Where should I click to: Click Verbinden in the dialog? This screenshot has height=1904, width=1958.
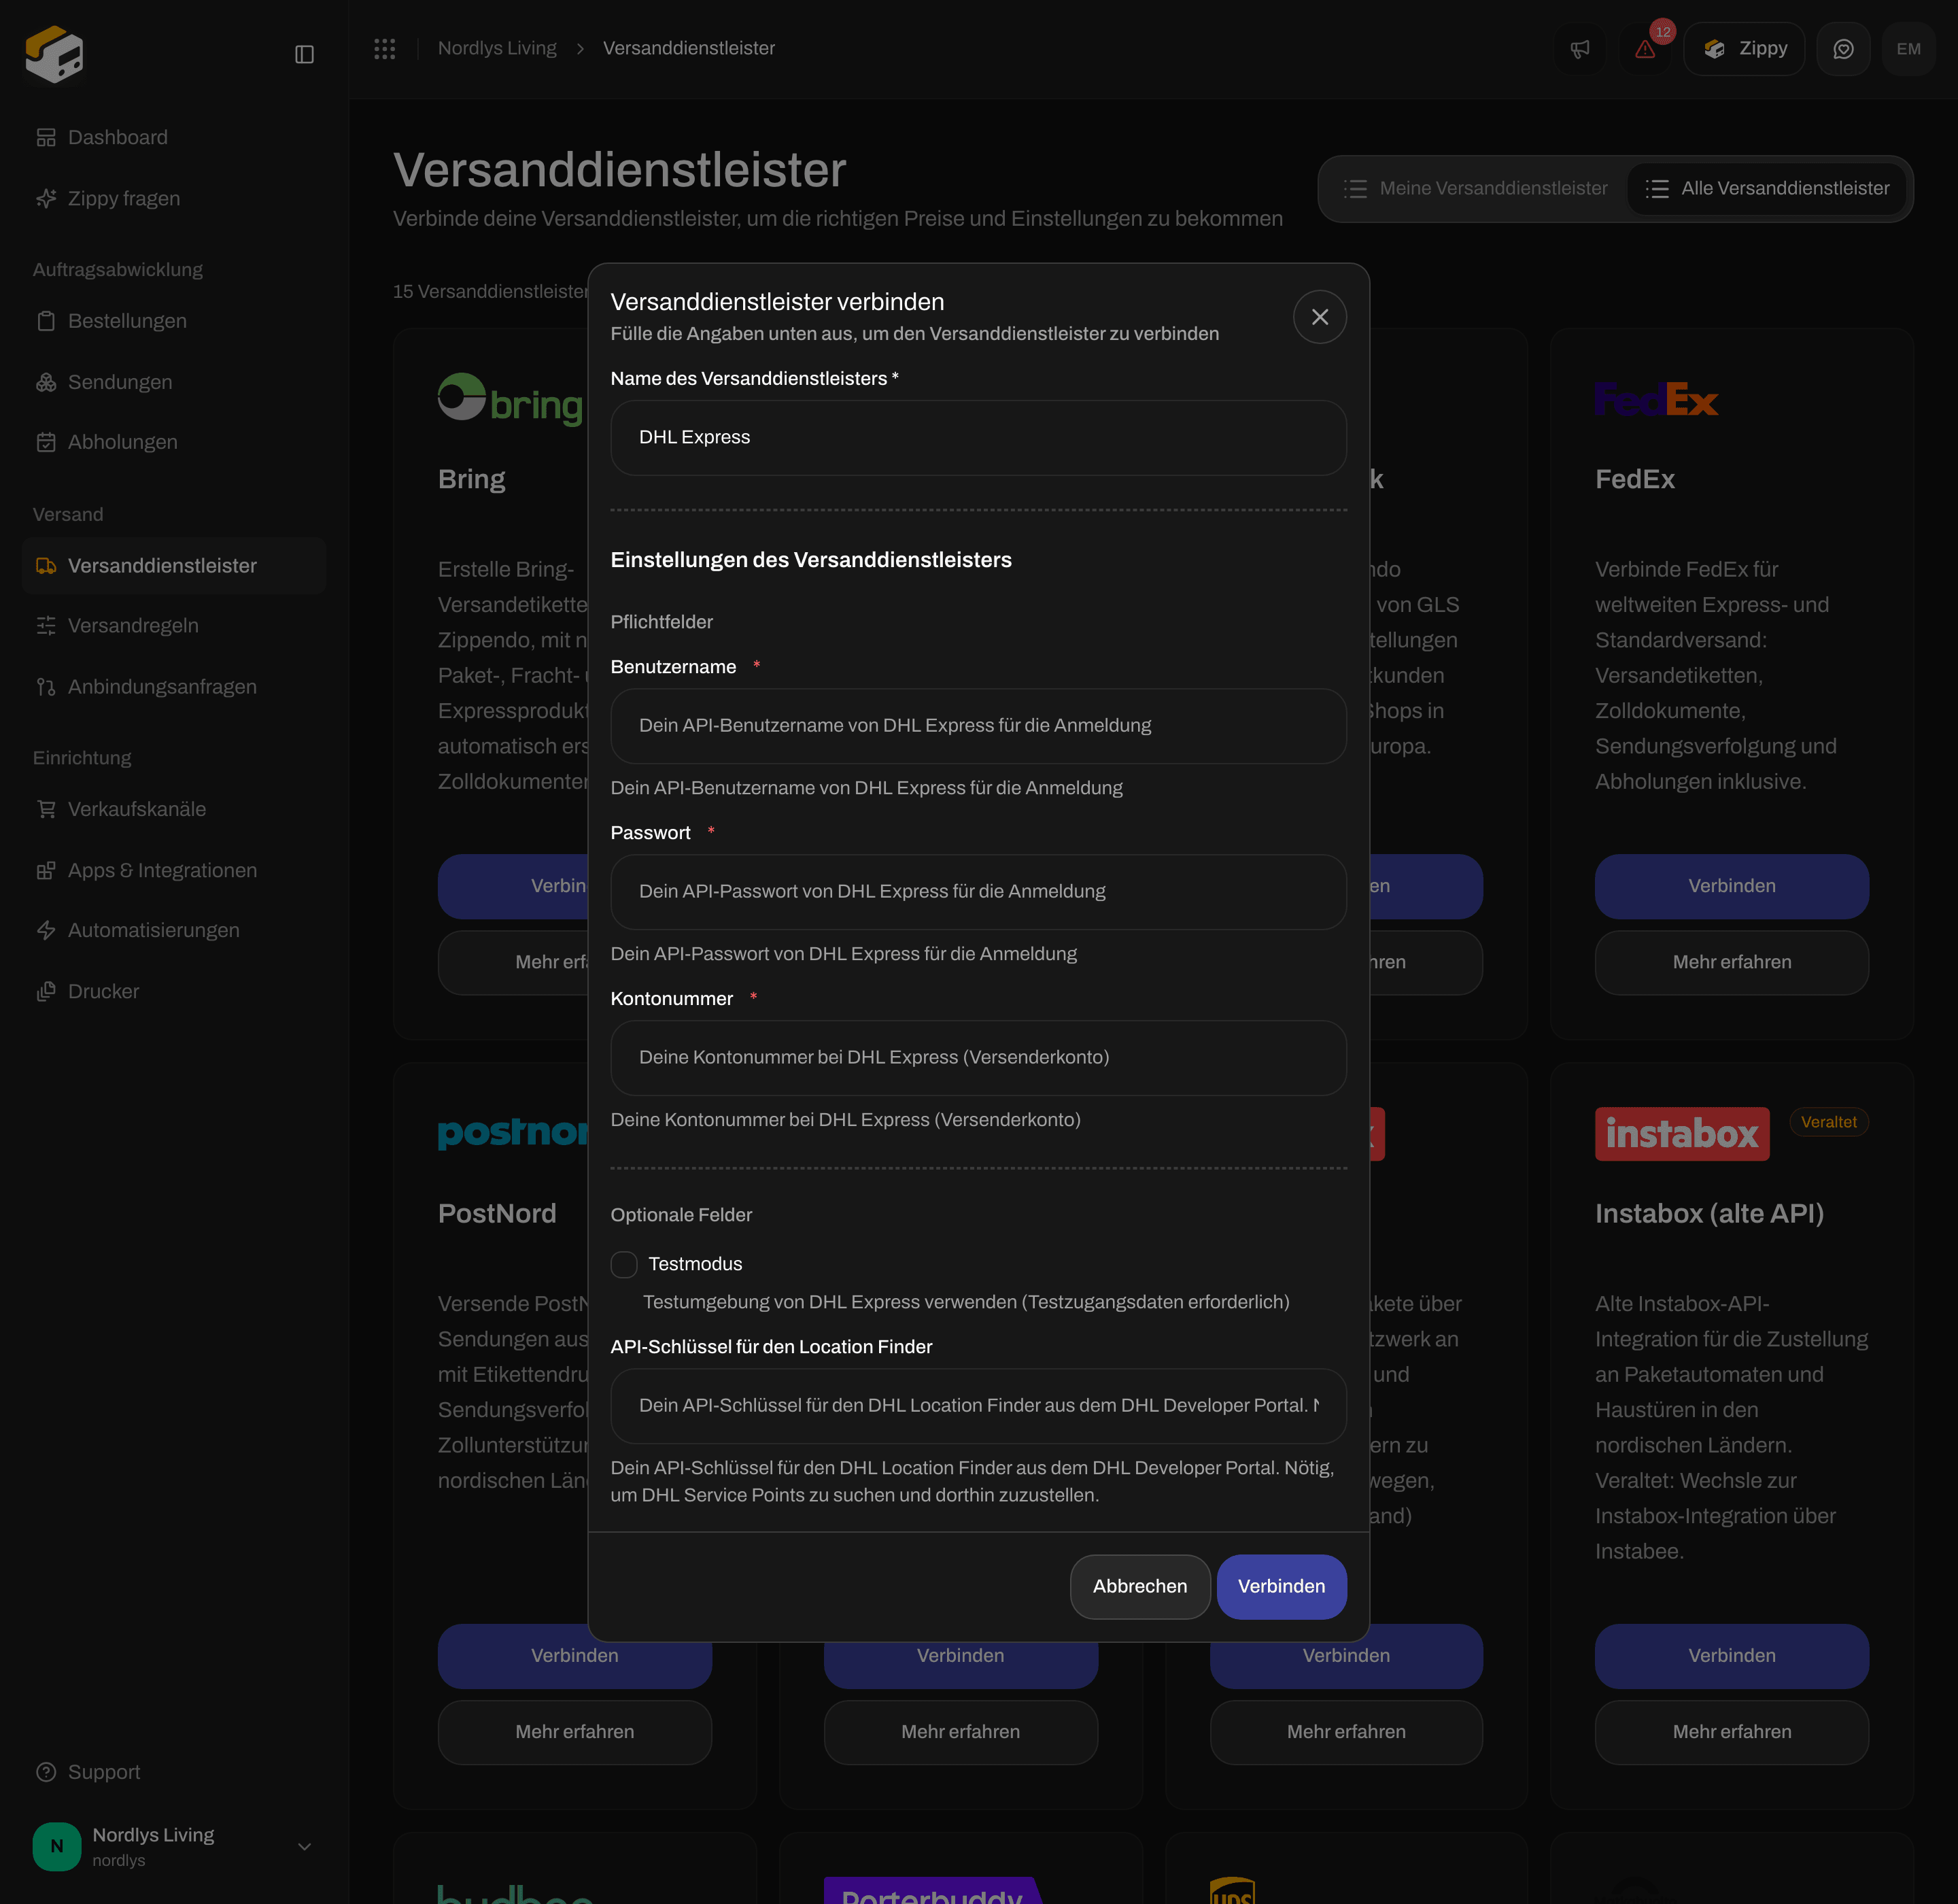pos(1281,1587)
